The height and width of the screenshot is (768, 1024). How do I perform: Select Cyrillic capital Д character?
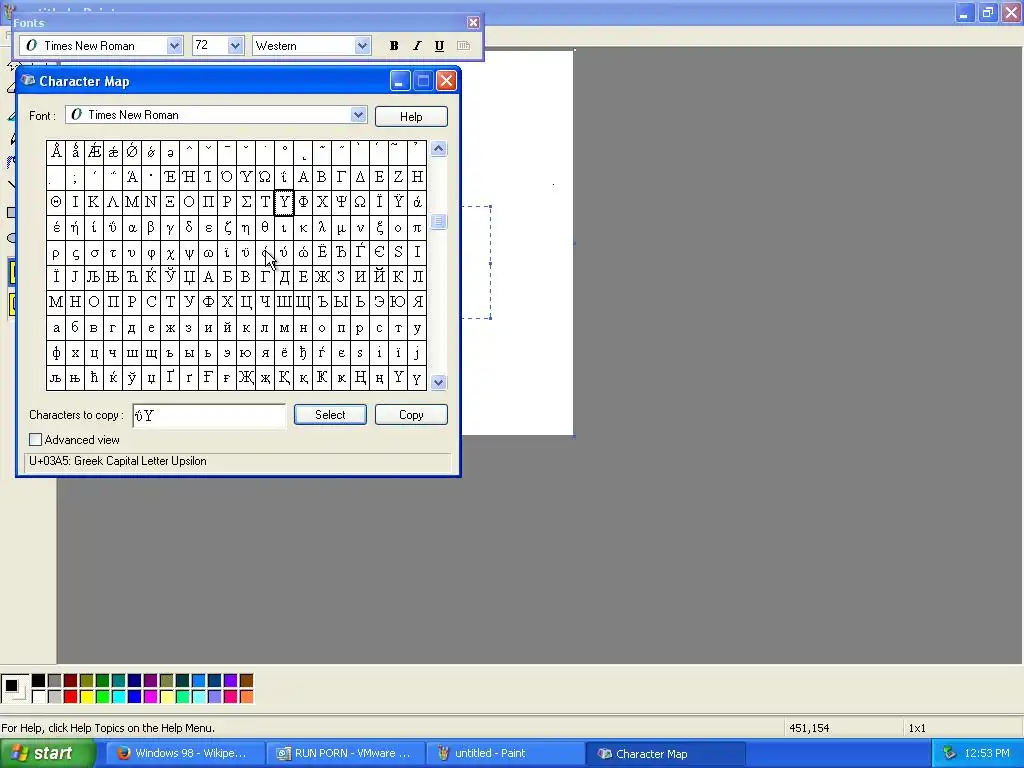[284, 277]
